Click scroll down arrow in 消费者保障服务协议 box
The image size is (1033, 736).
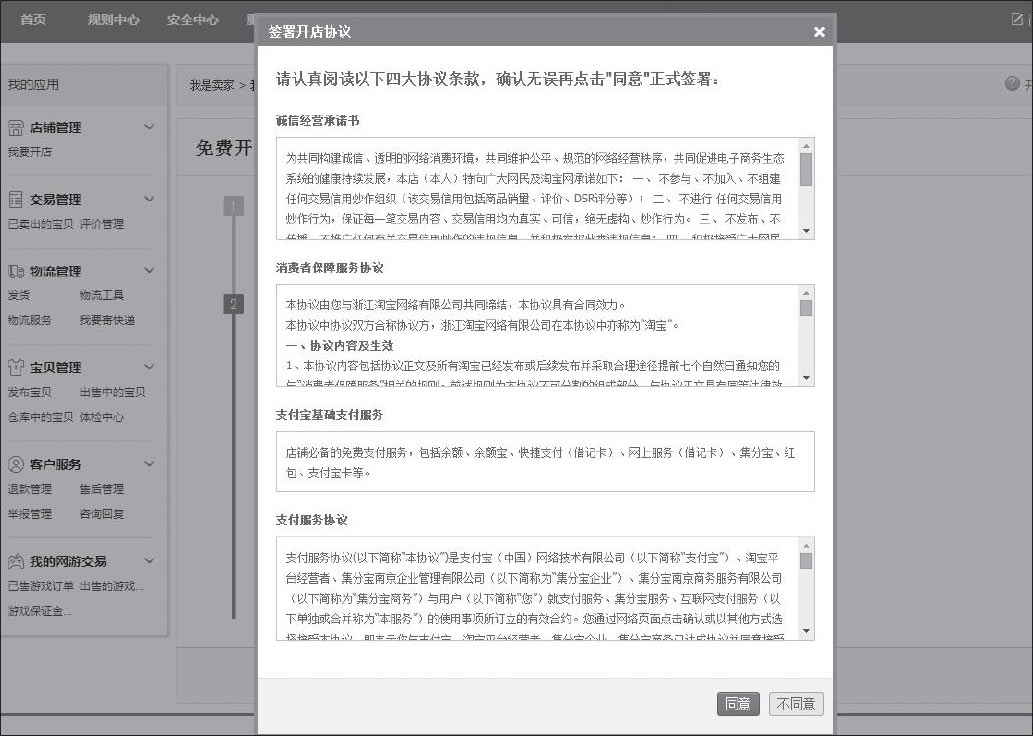coord(806,378)
